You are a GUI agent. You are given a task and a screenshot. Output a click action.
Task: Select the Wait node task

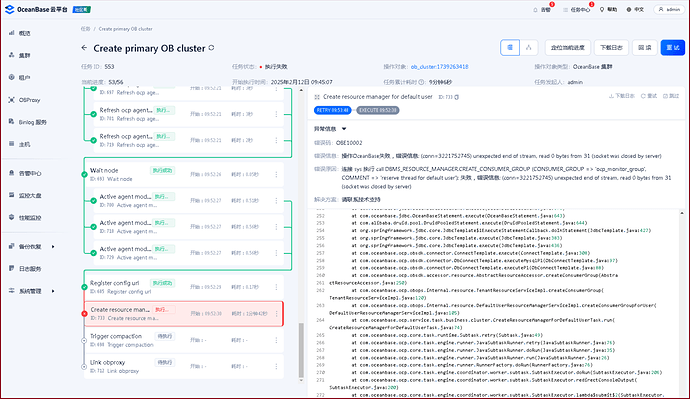[184, 174]
